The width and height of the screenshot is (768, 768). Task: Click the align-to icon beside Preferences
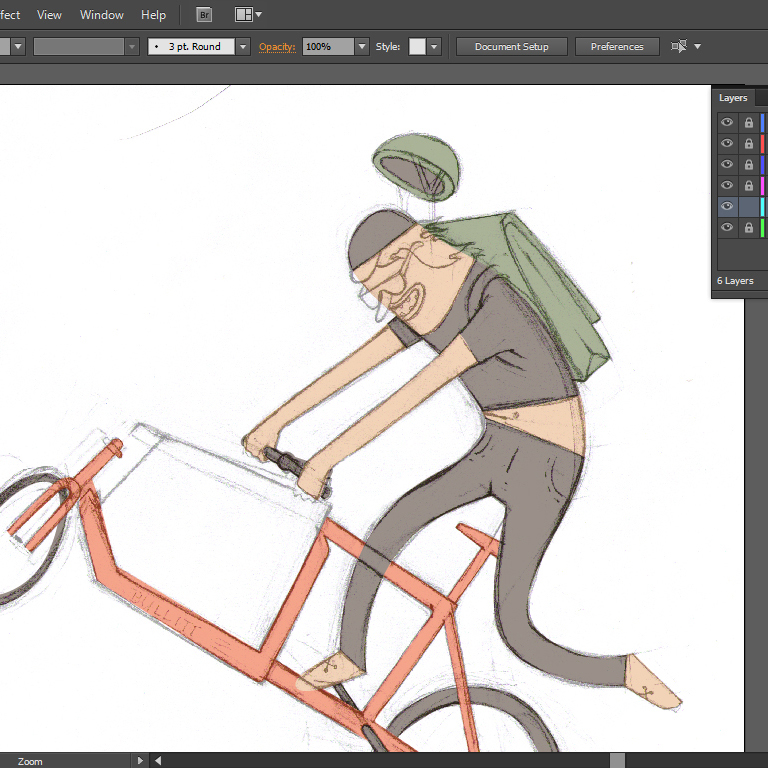point(680,47)
